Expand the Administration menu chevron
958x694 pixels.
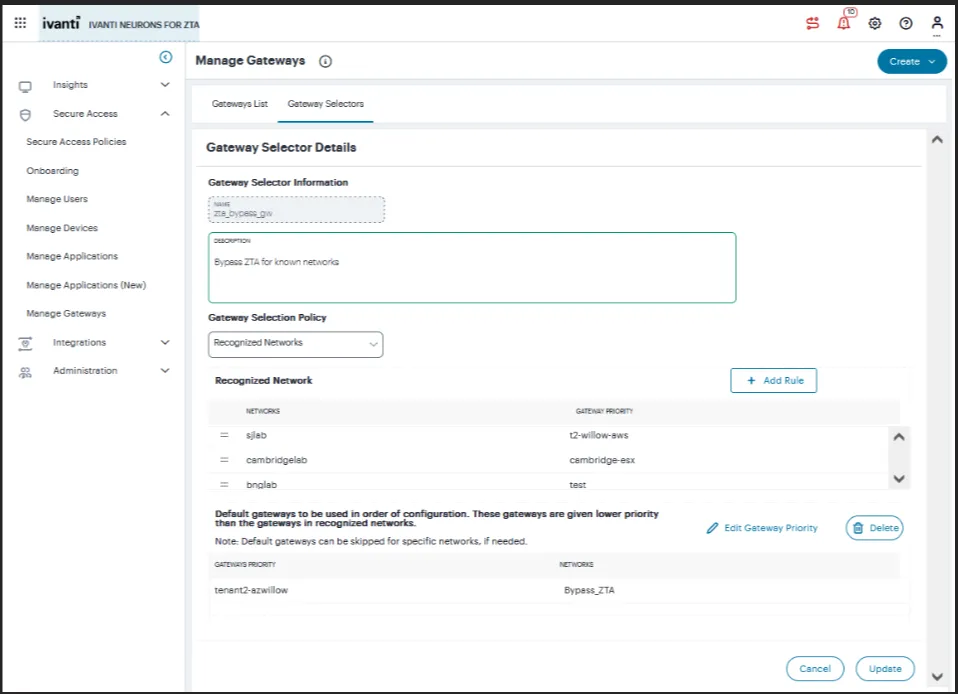coord(165,370)
